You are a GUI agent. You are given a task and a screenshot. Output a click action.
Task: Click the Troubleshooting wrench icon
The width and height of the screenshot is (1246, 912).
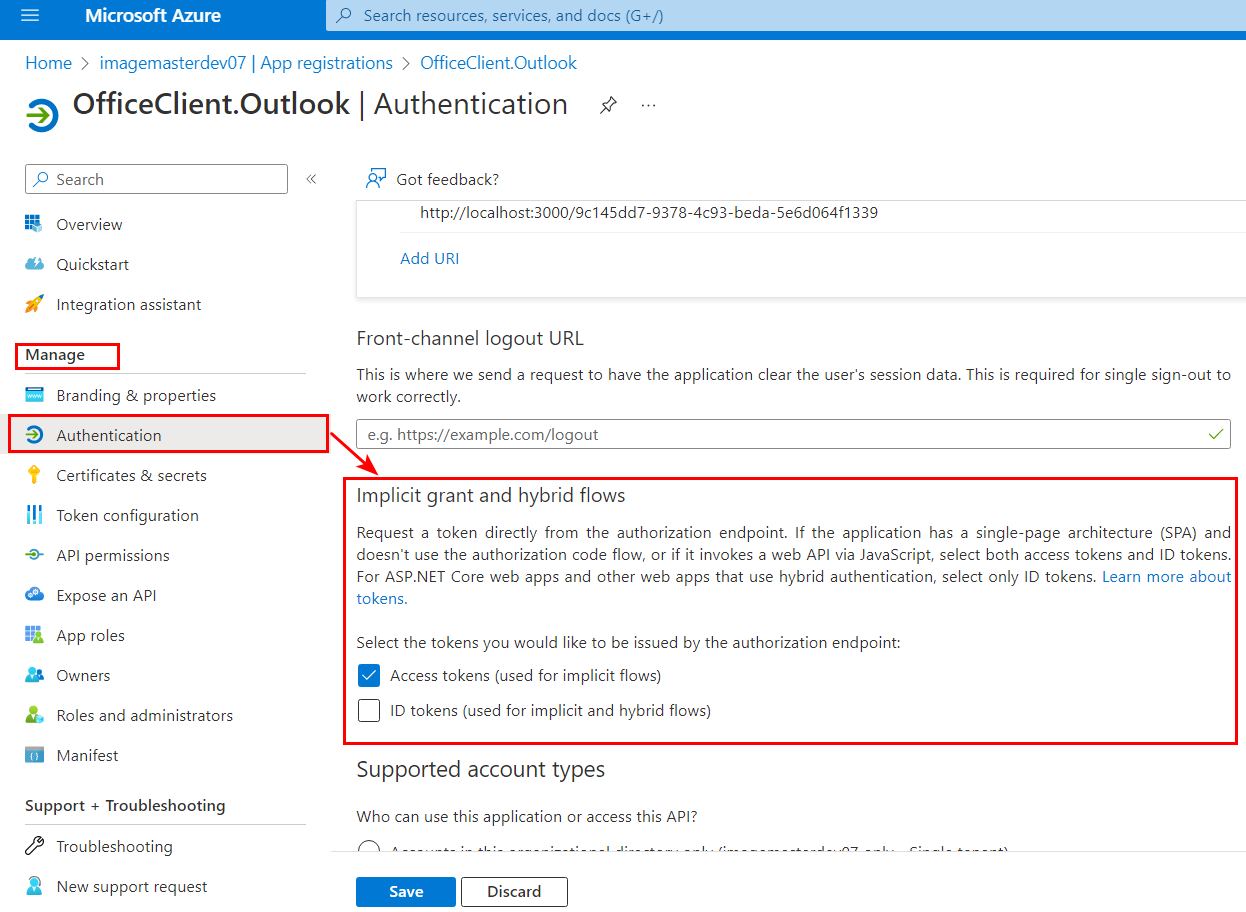pyautogui.click(x=34, y=846)
